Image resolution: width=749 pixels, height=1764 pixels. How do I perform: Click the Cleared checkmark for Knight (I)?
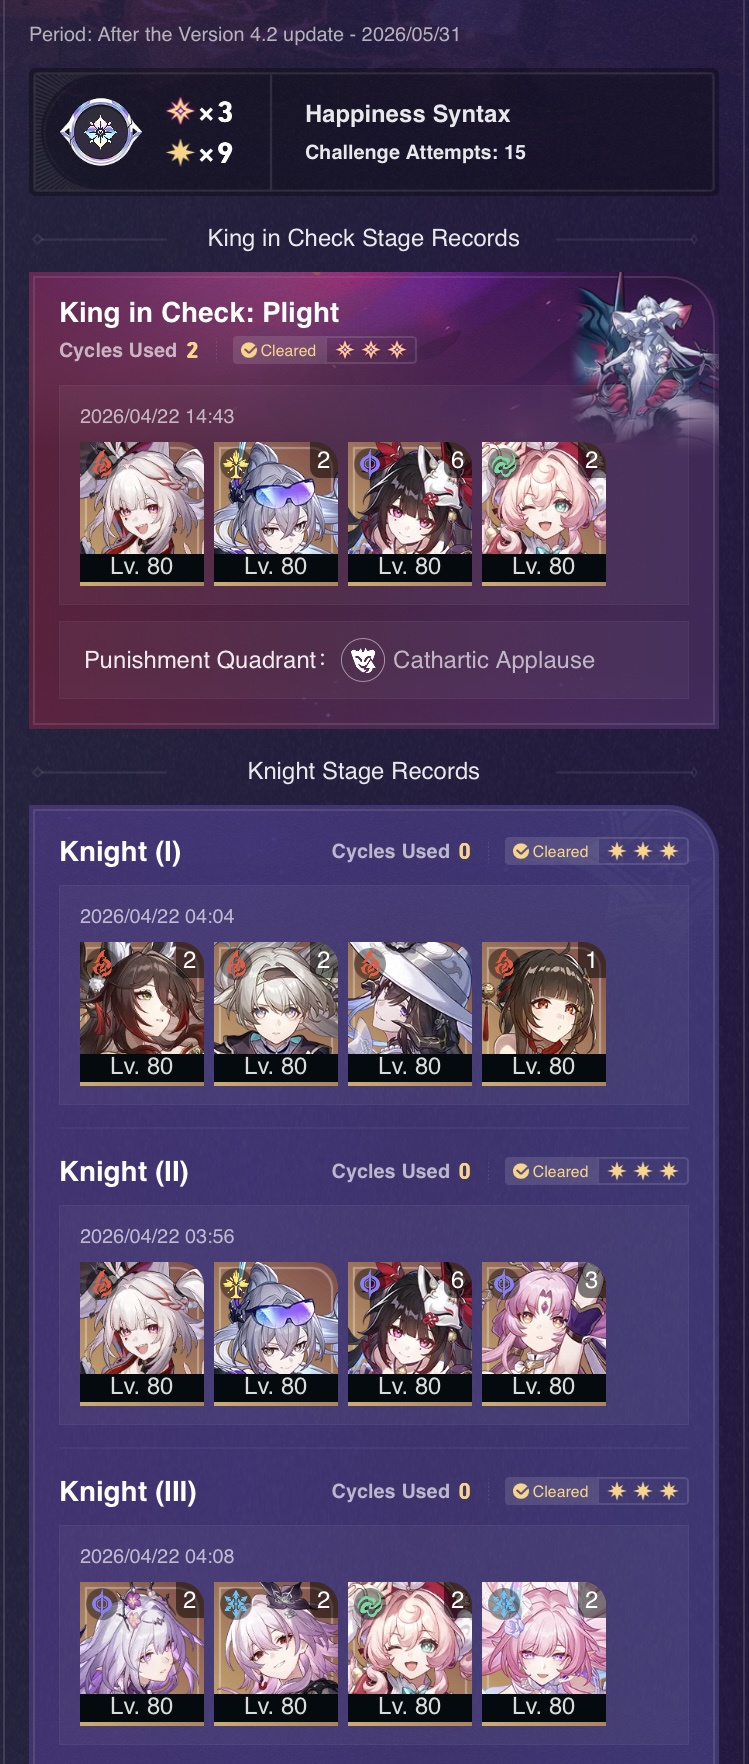coord(521,851)
